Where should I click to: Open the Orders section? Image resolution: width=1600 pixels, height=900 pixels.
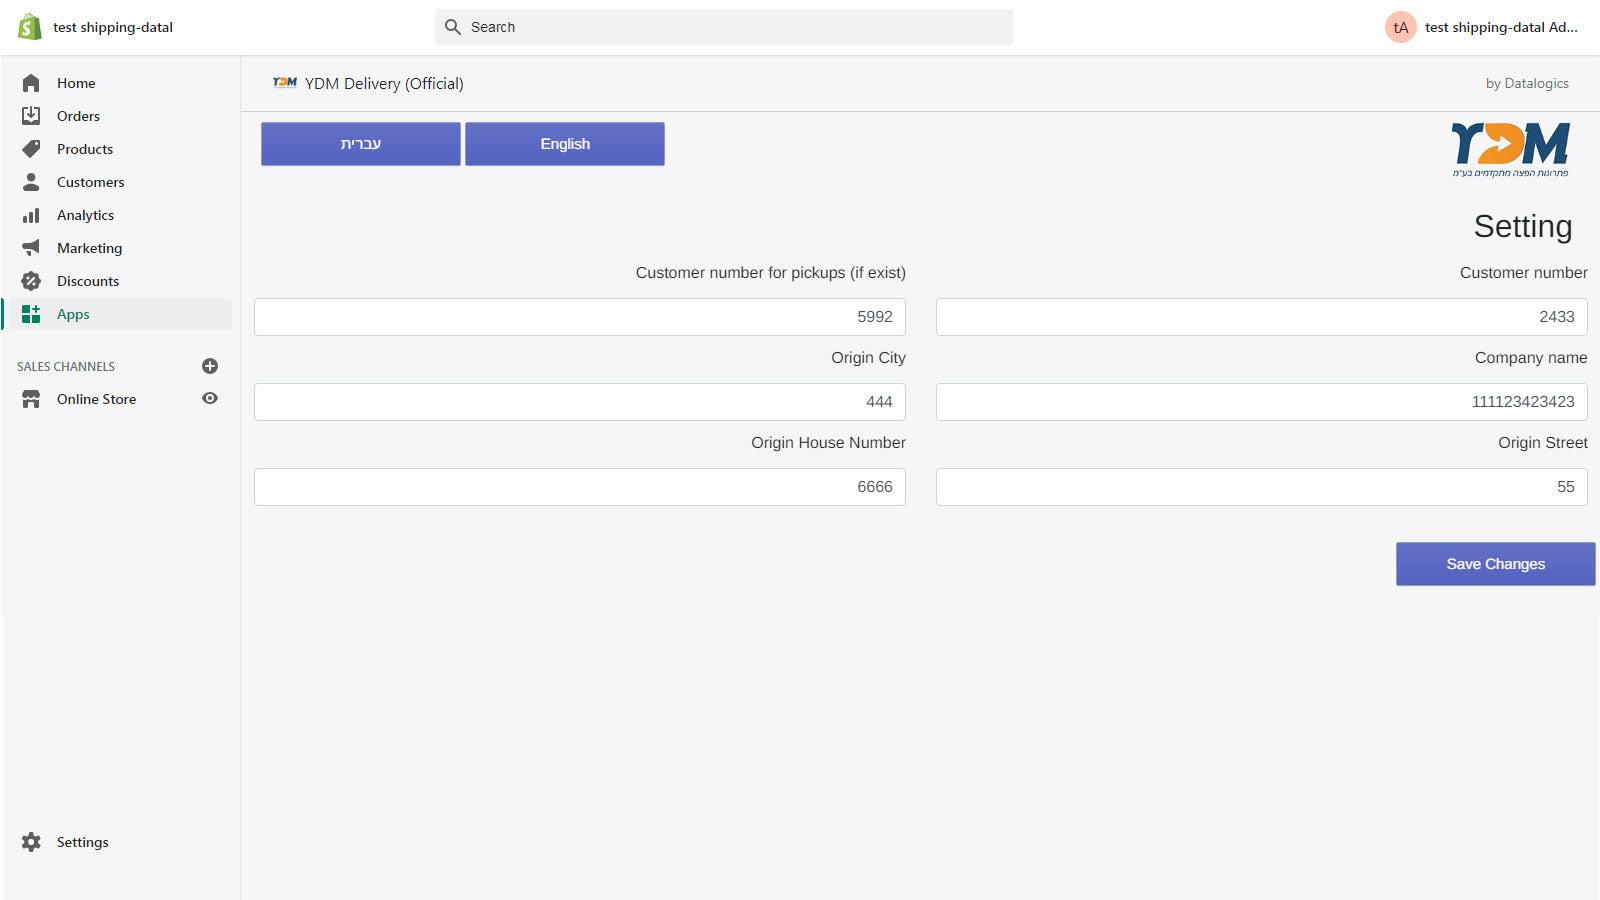click(78, 116)
